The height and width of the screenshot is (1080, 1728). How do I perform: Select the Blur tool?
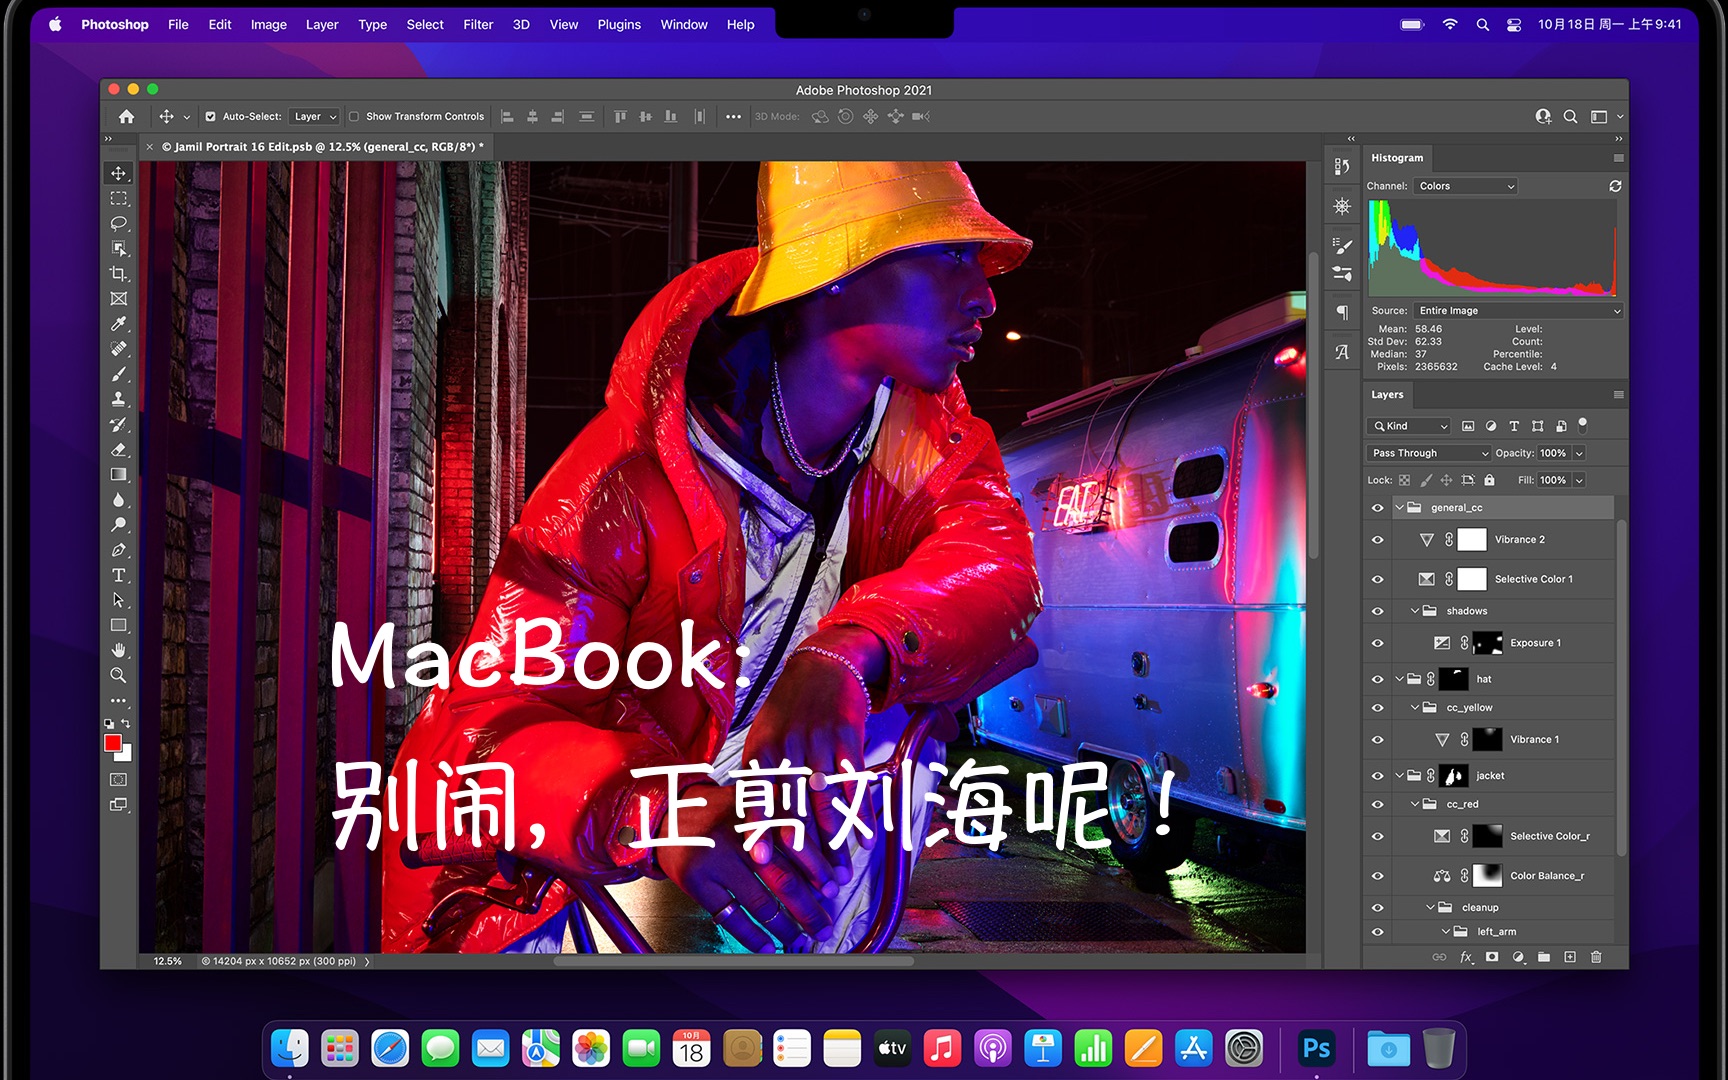[x=118, y=499]
